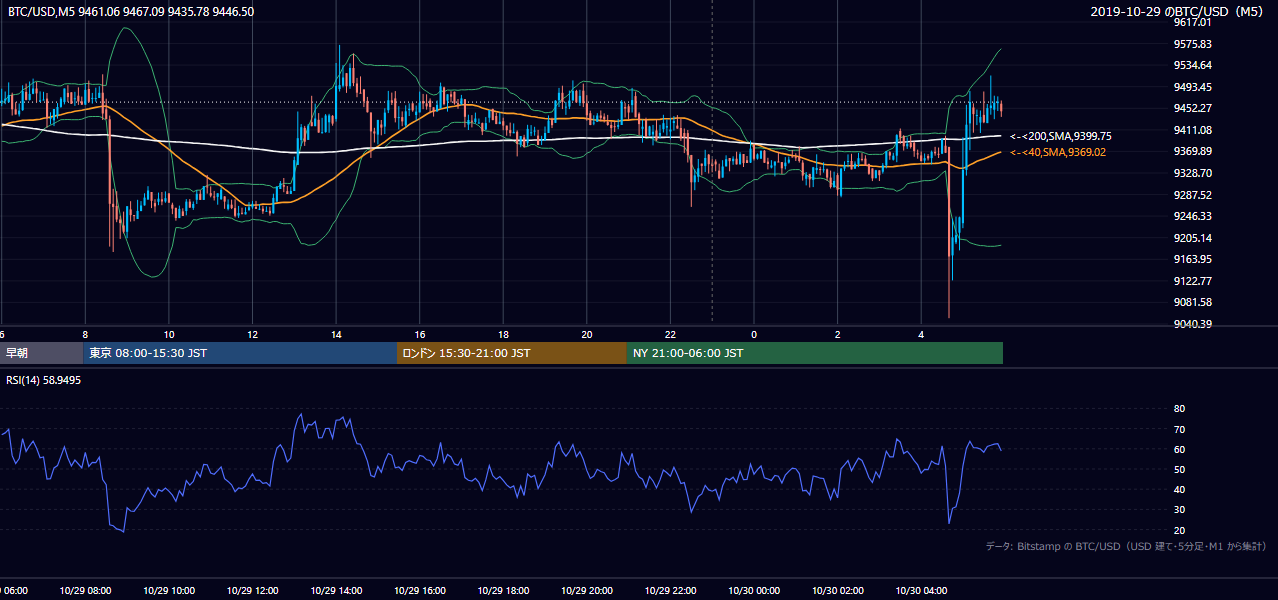Select the 早朝 session bar
Screen dimensions: 1278x600
[x=41, y=353]
